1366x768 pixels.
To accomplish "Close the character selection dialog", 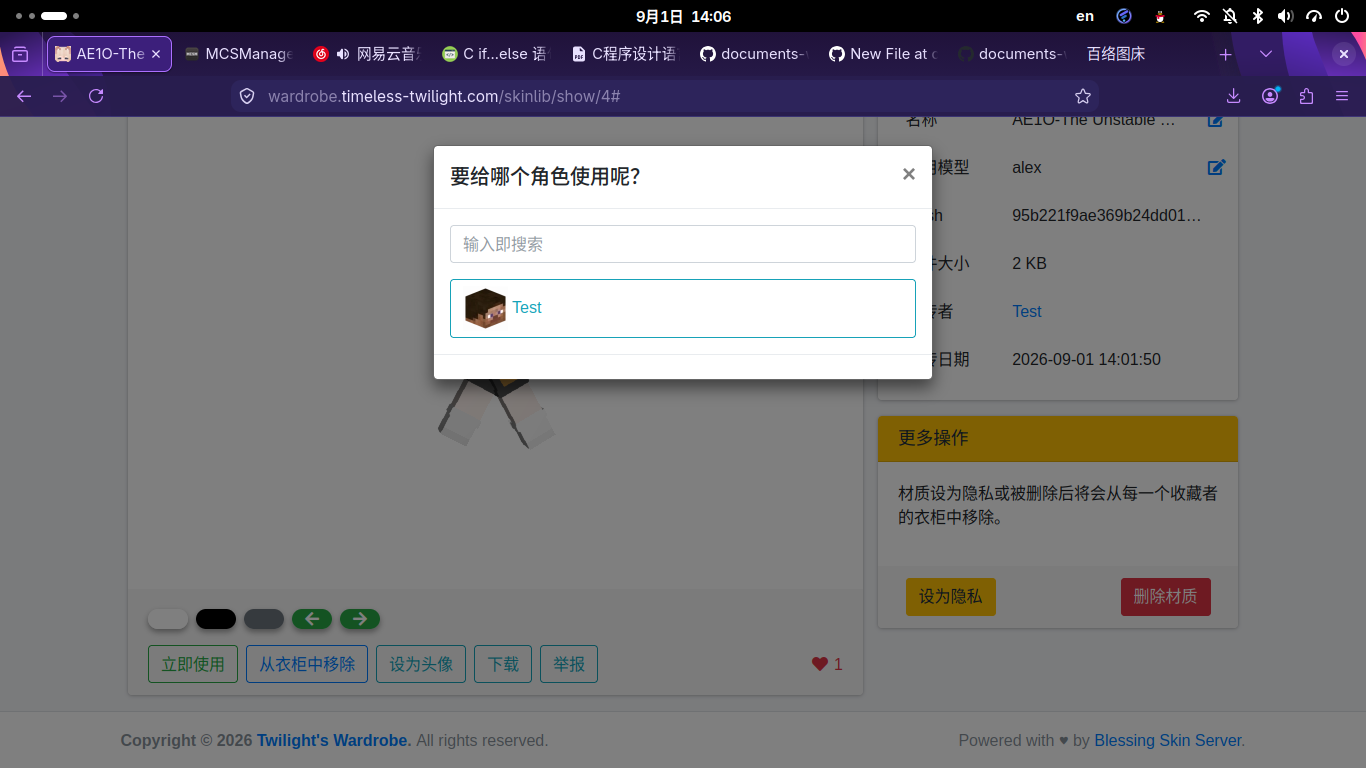I will point(908,174).
